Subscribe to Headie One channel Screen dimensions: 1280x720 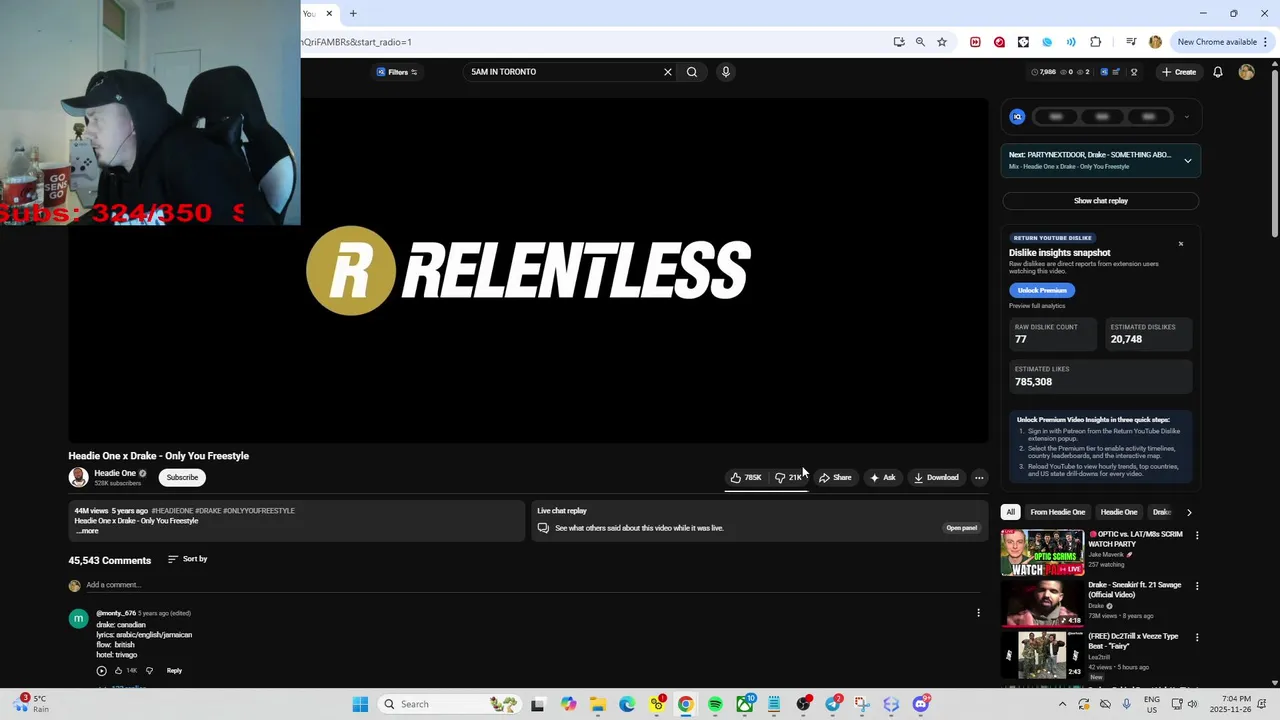(x=182, y=478)
